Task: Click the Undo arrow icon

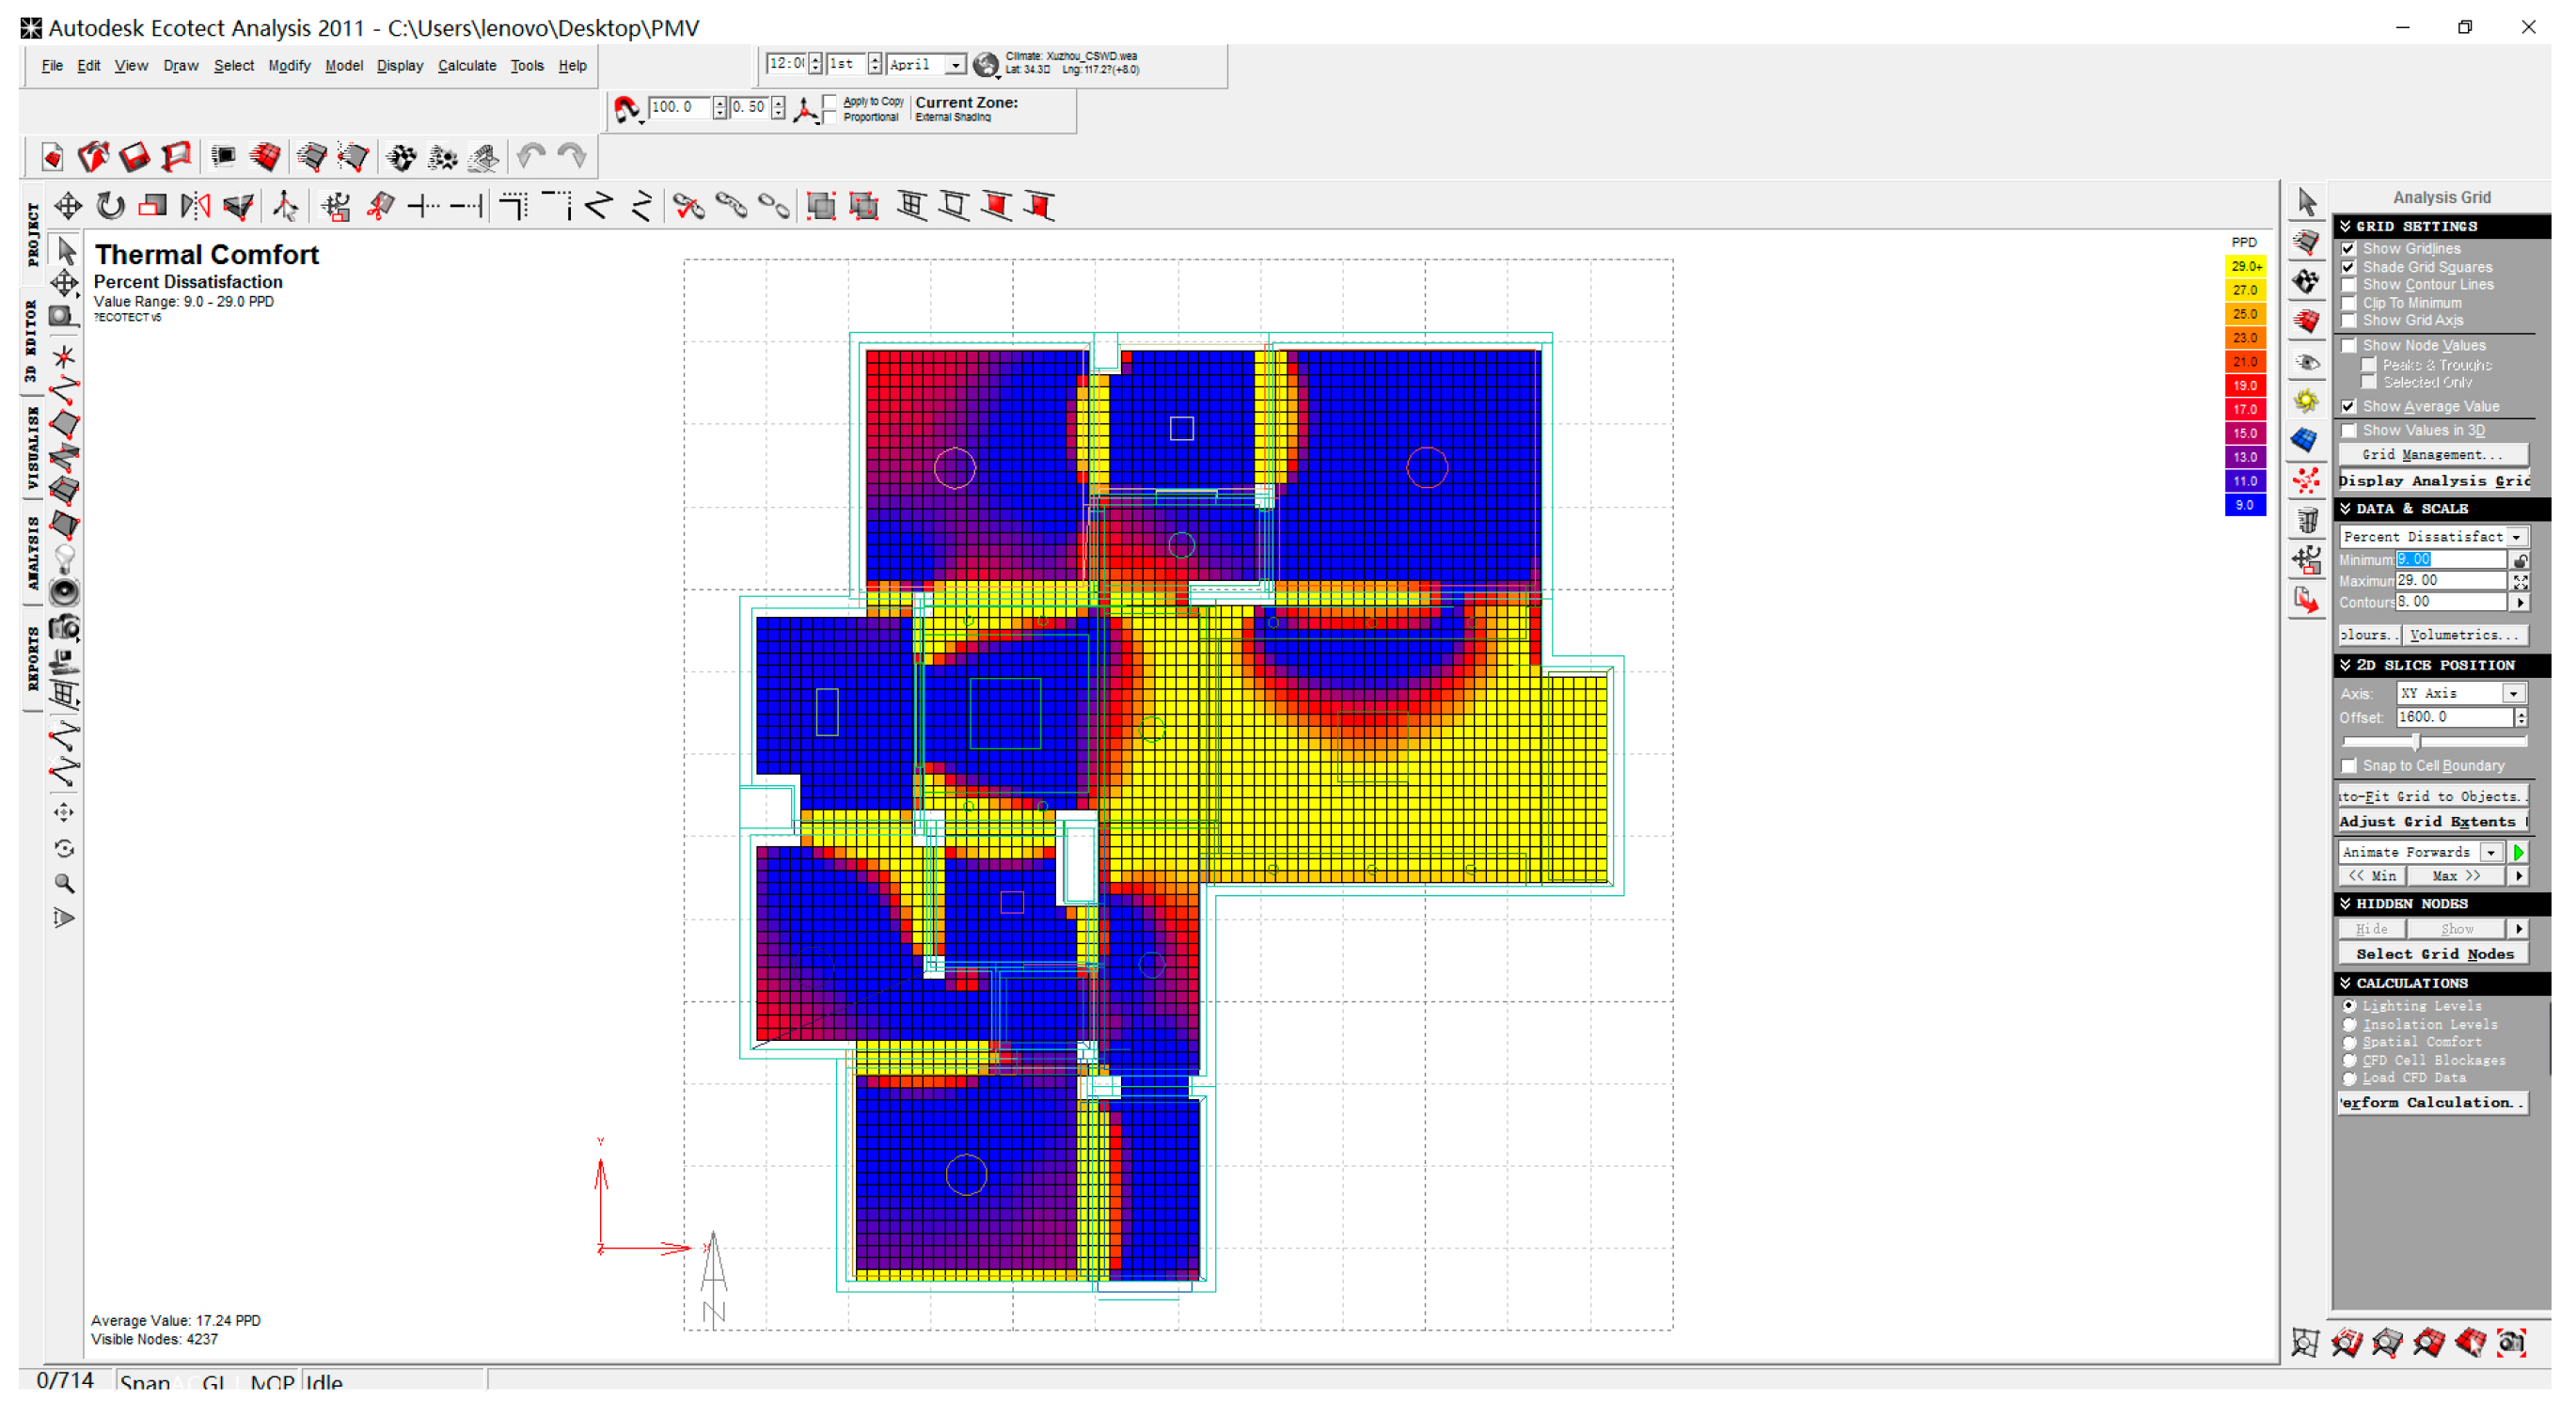Action: coord(531,157)
